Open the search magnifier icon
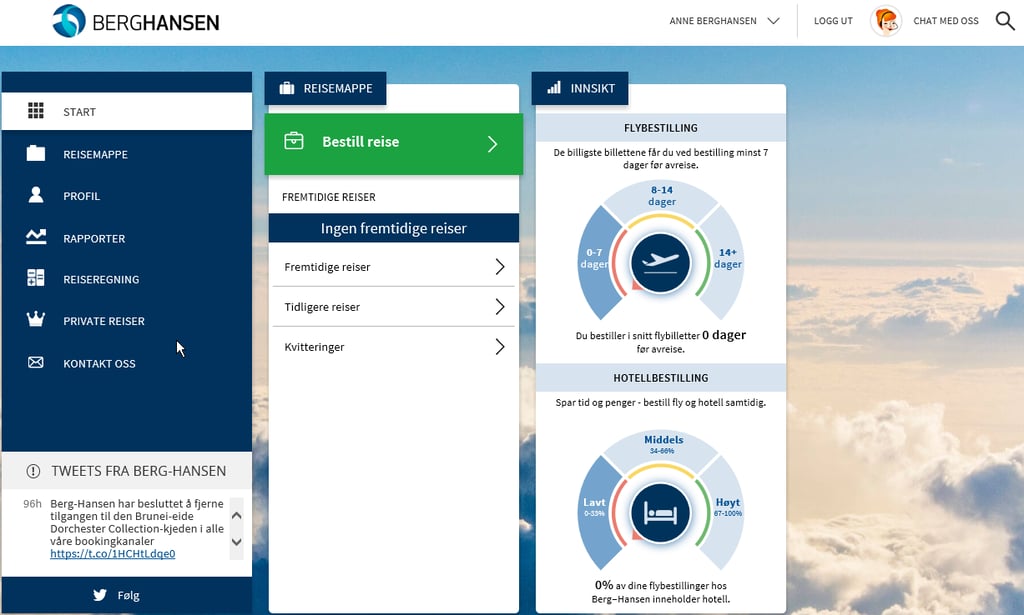This screenshot has height=615, width=1024. pyautogui.click(x=1004, y=21)
